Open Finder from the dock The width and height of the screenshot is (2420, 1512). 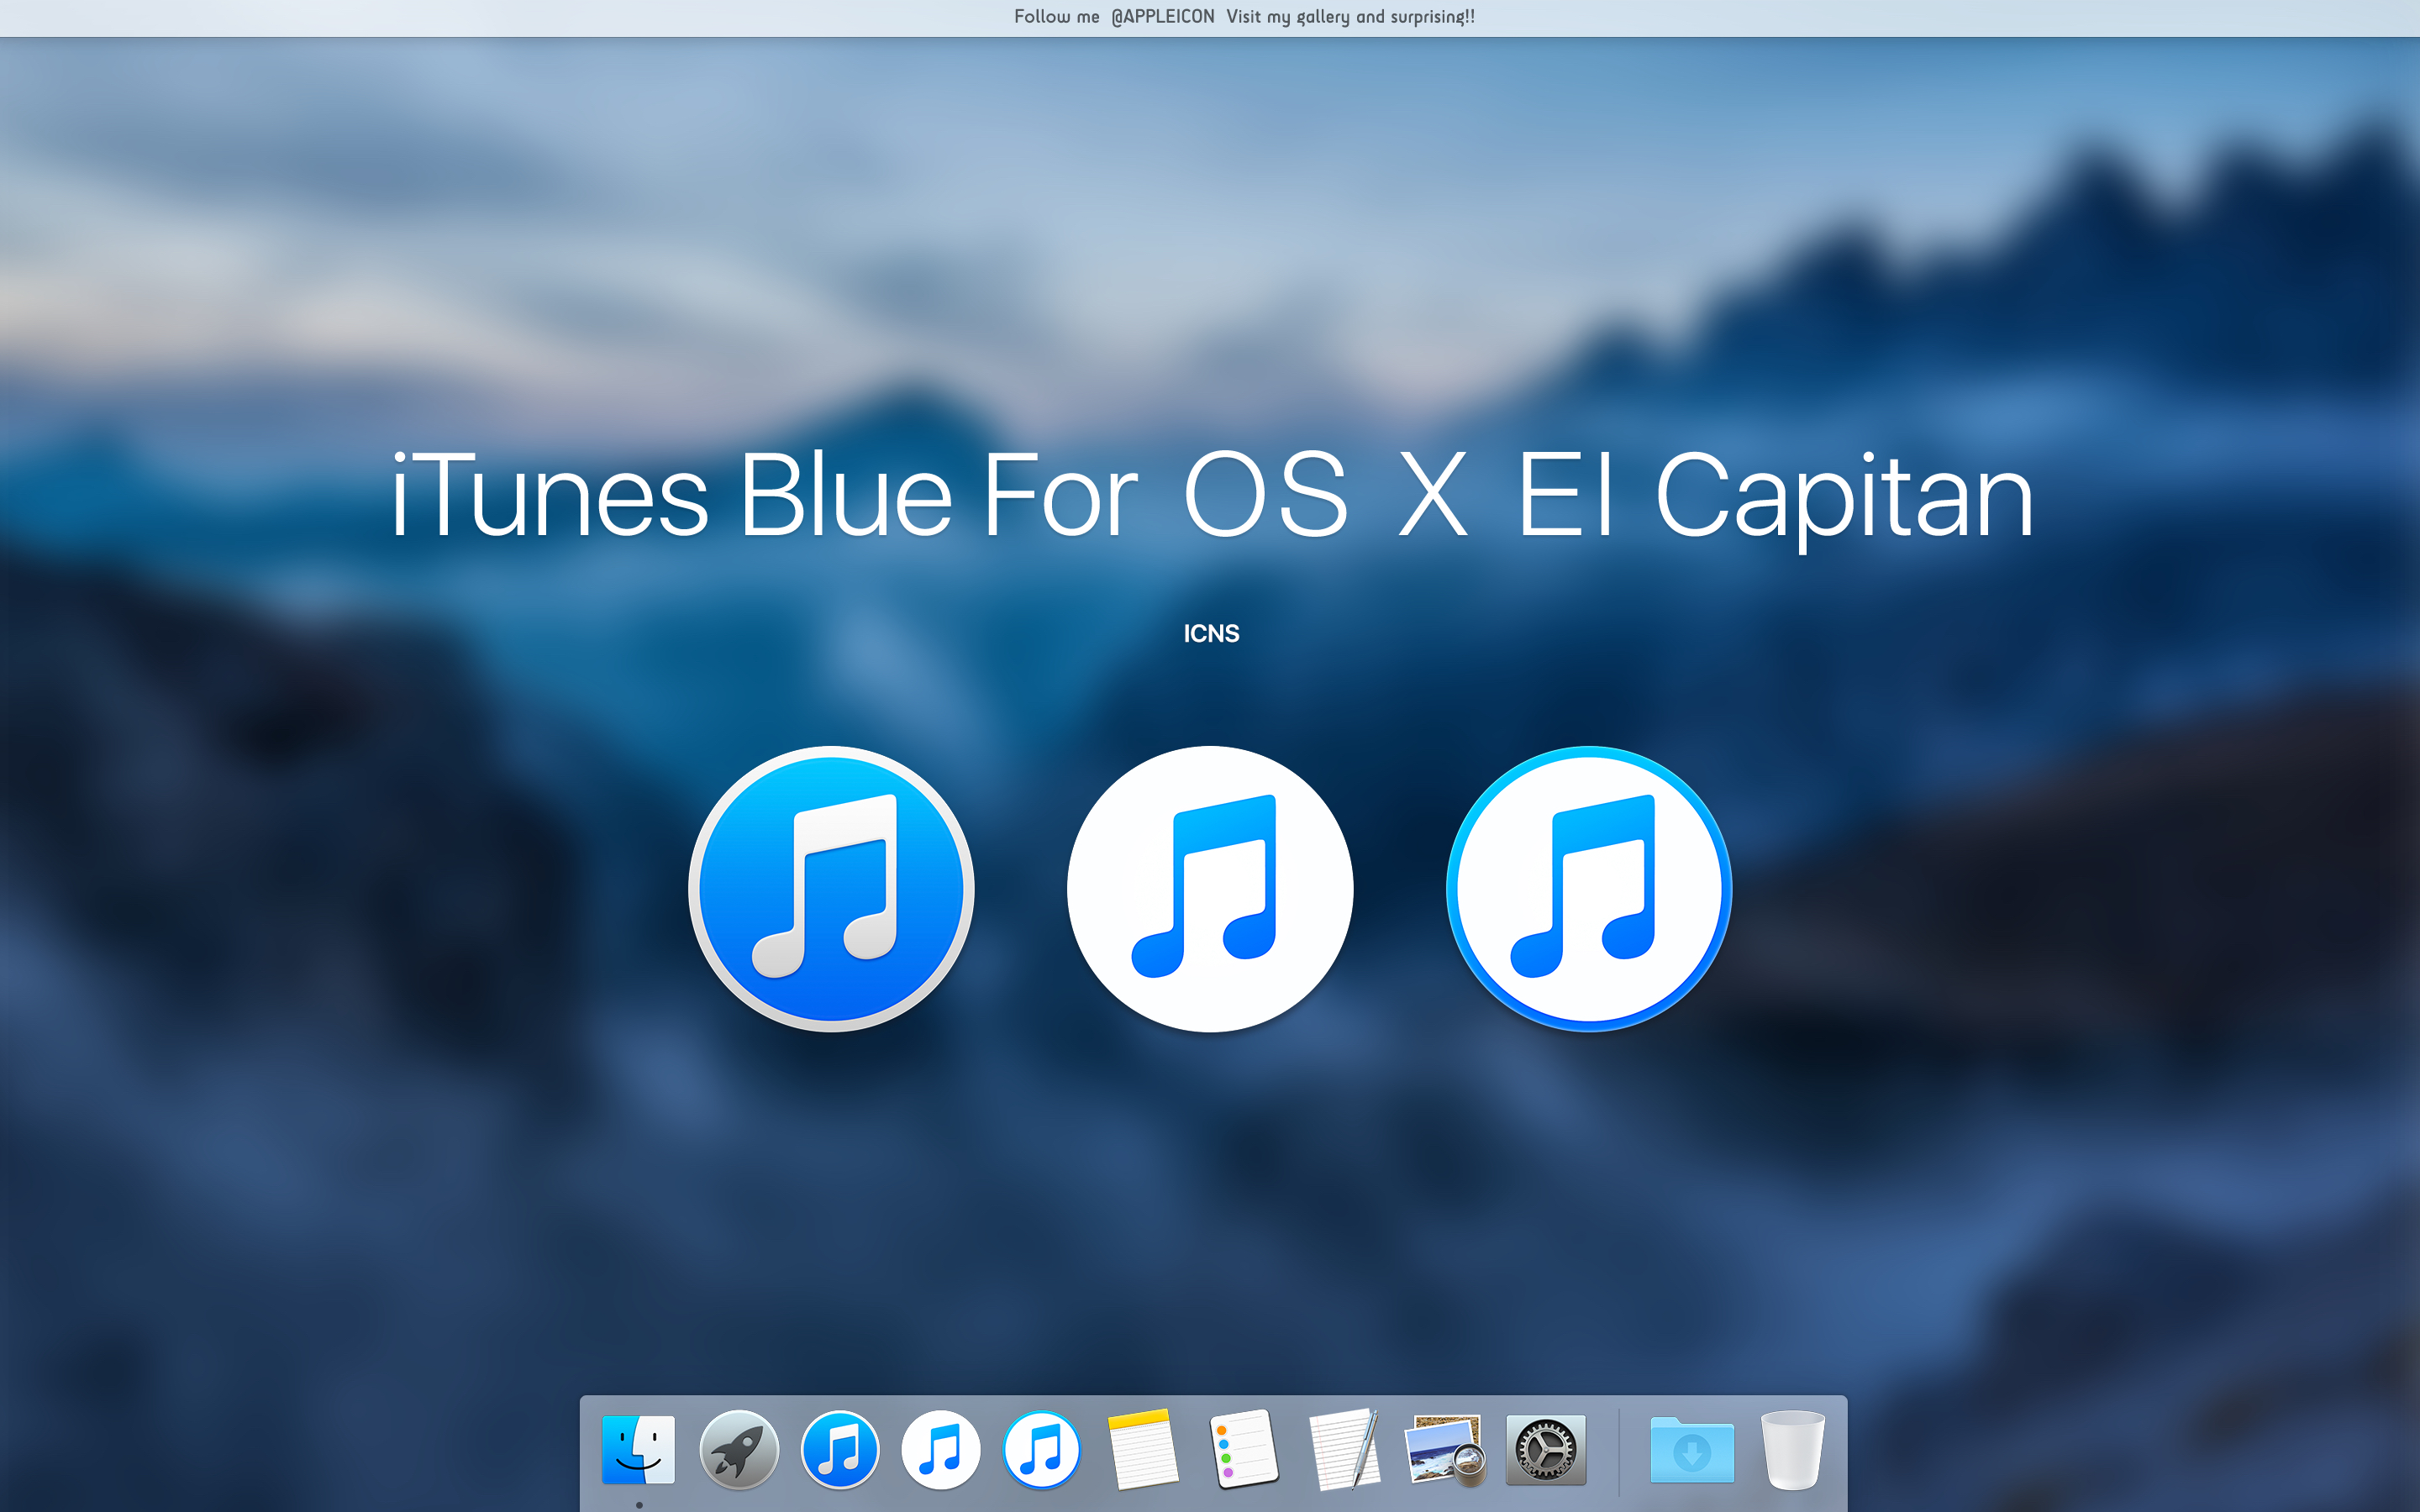pyautogui.click(x=638, y=1449)
